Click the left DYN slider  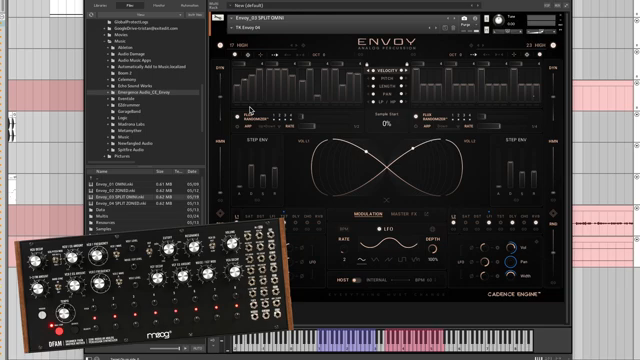pos(220,96)
